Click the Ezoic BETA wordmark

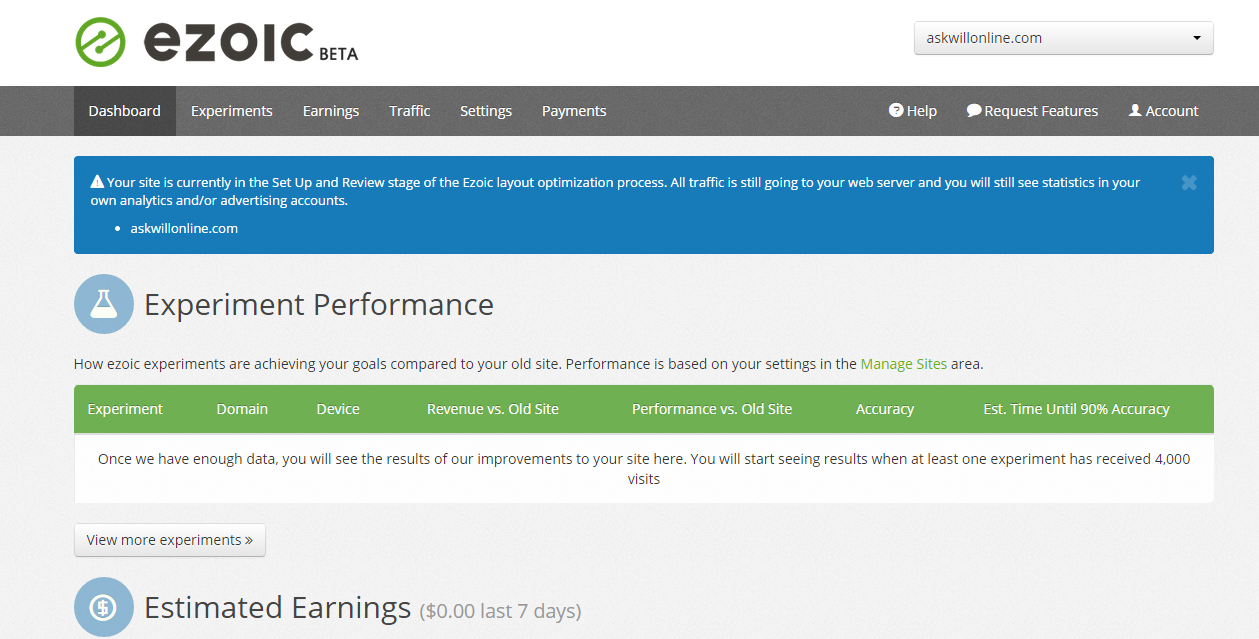[250, 42]
